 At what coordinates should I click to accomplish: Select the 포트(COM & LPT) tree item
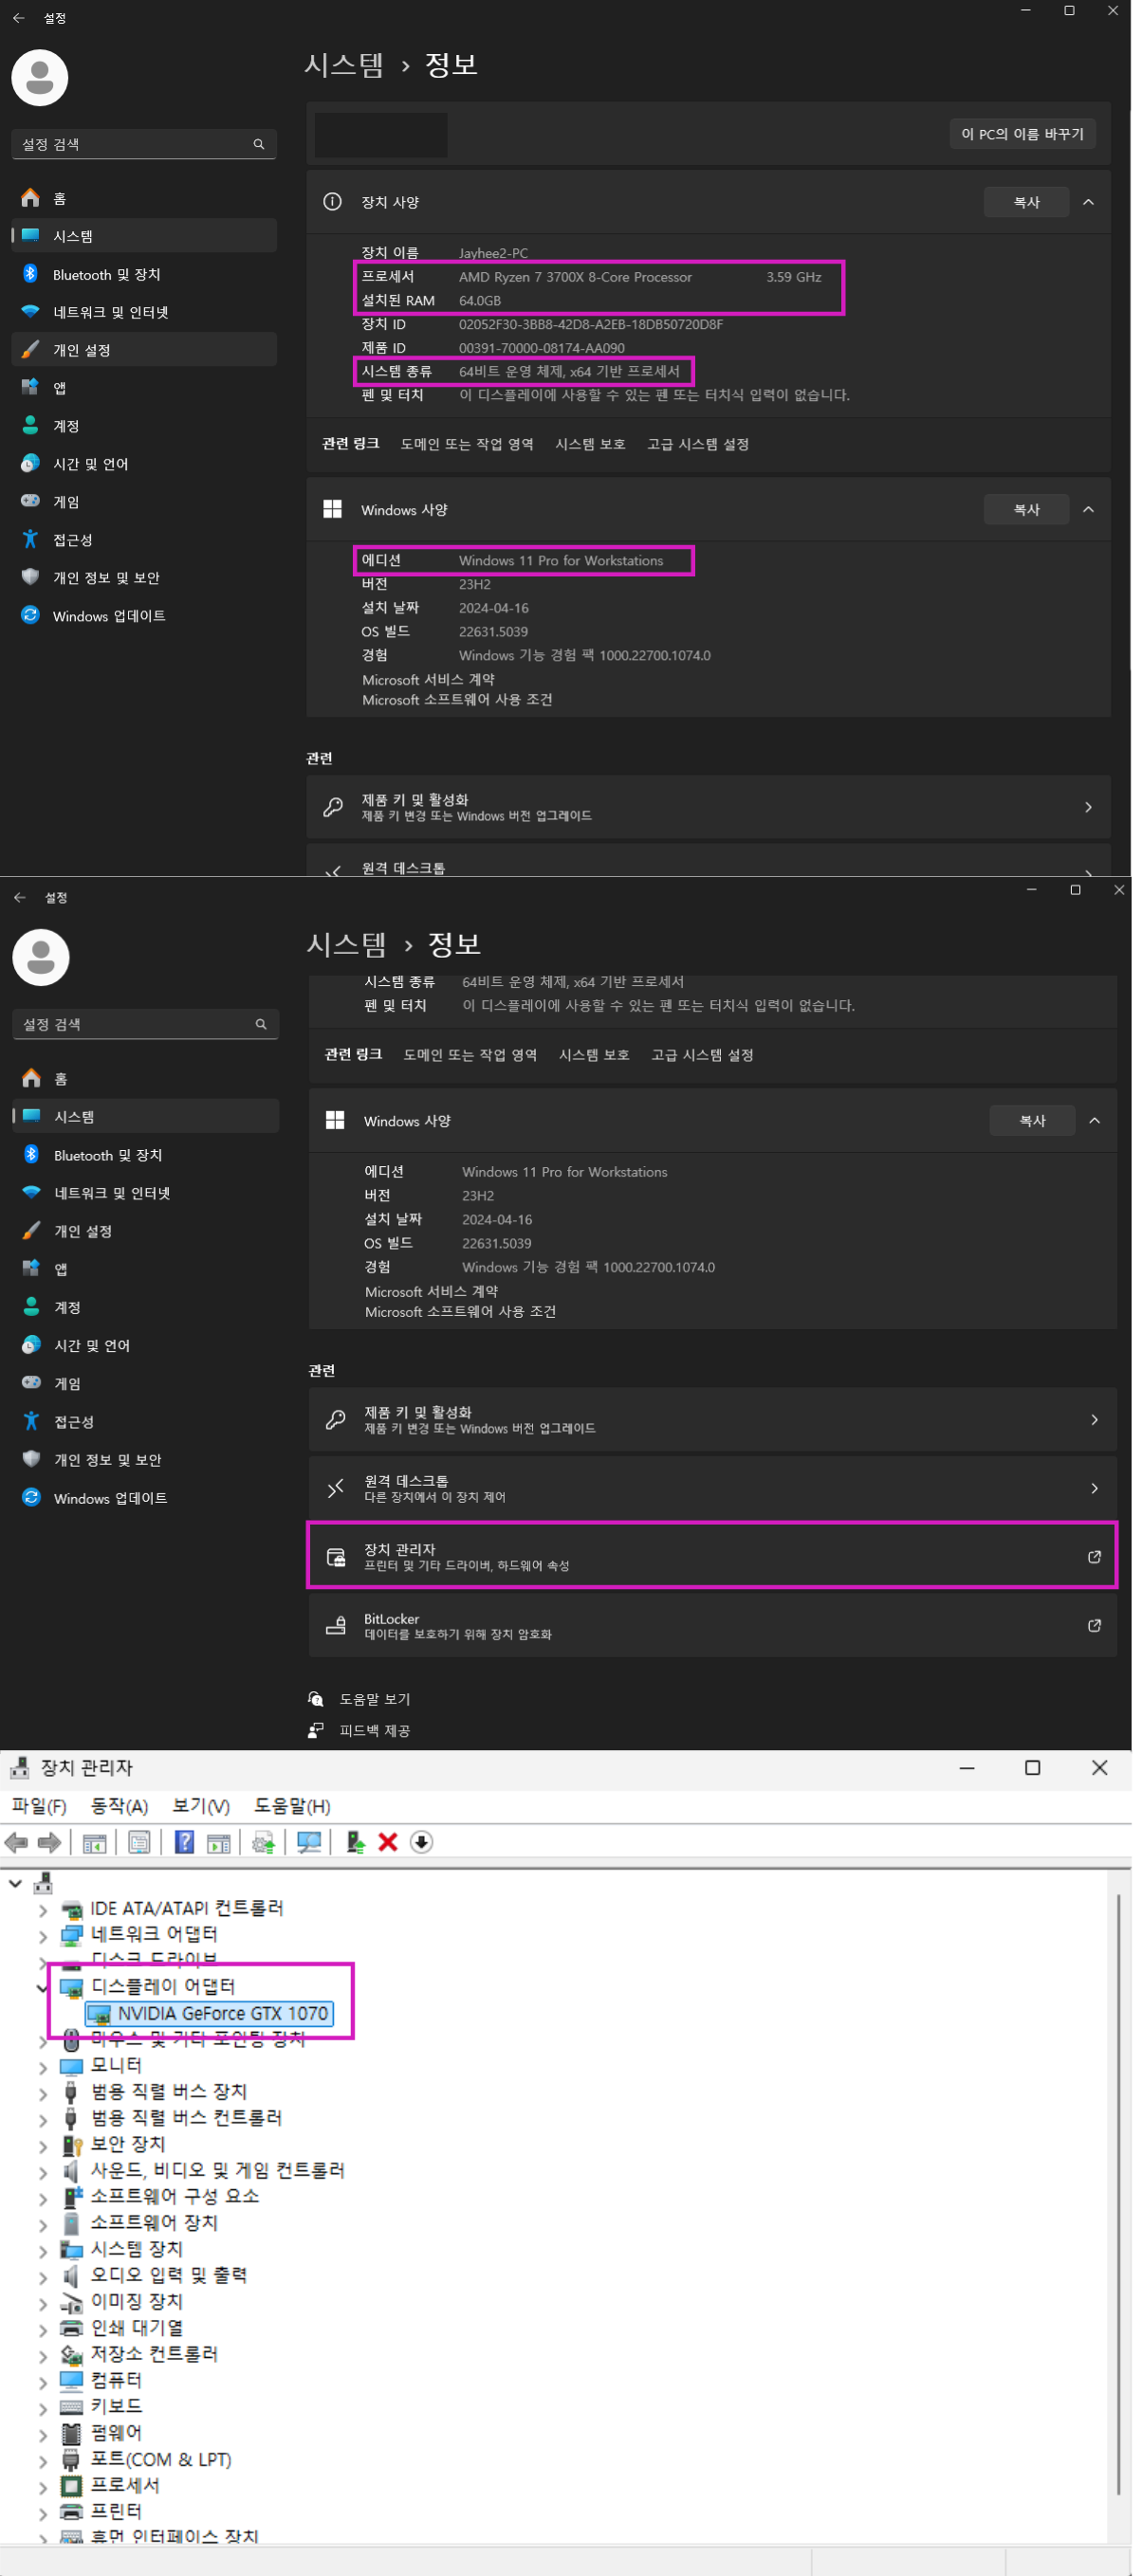(x=161, y=2459)
